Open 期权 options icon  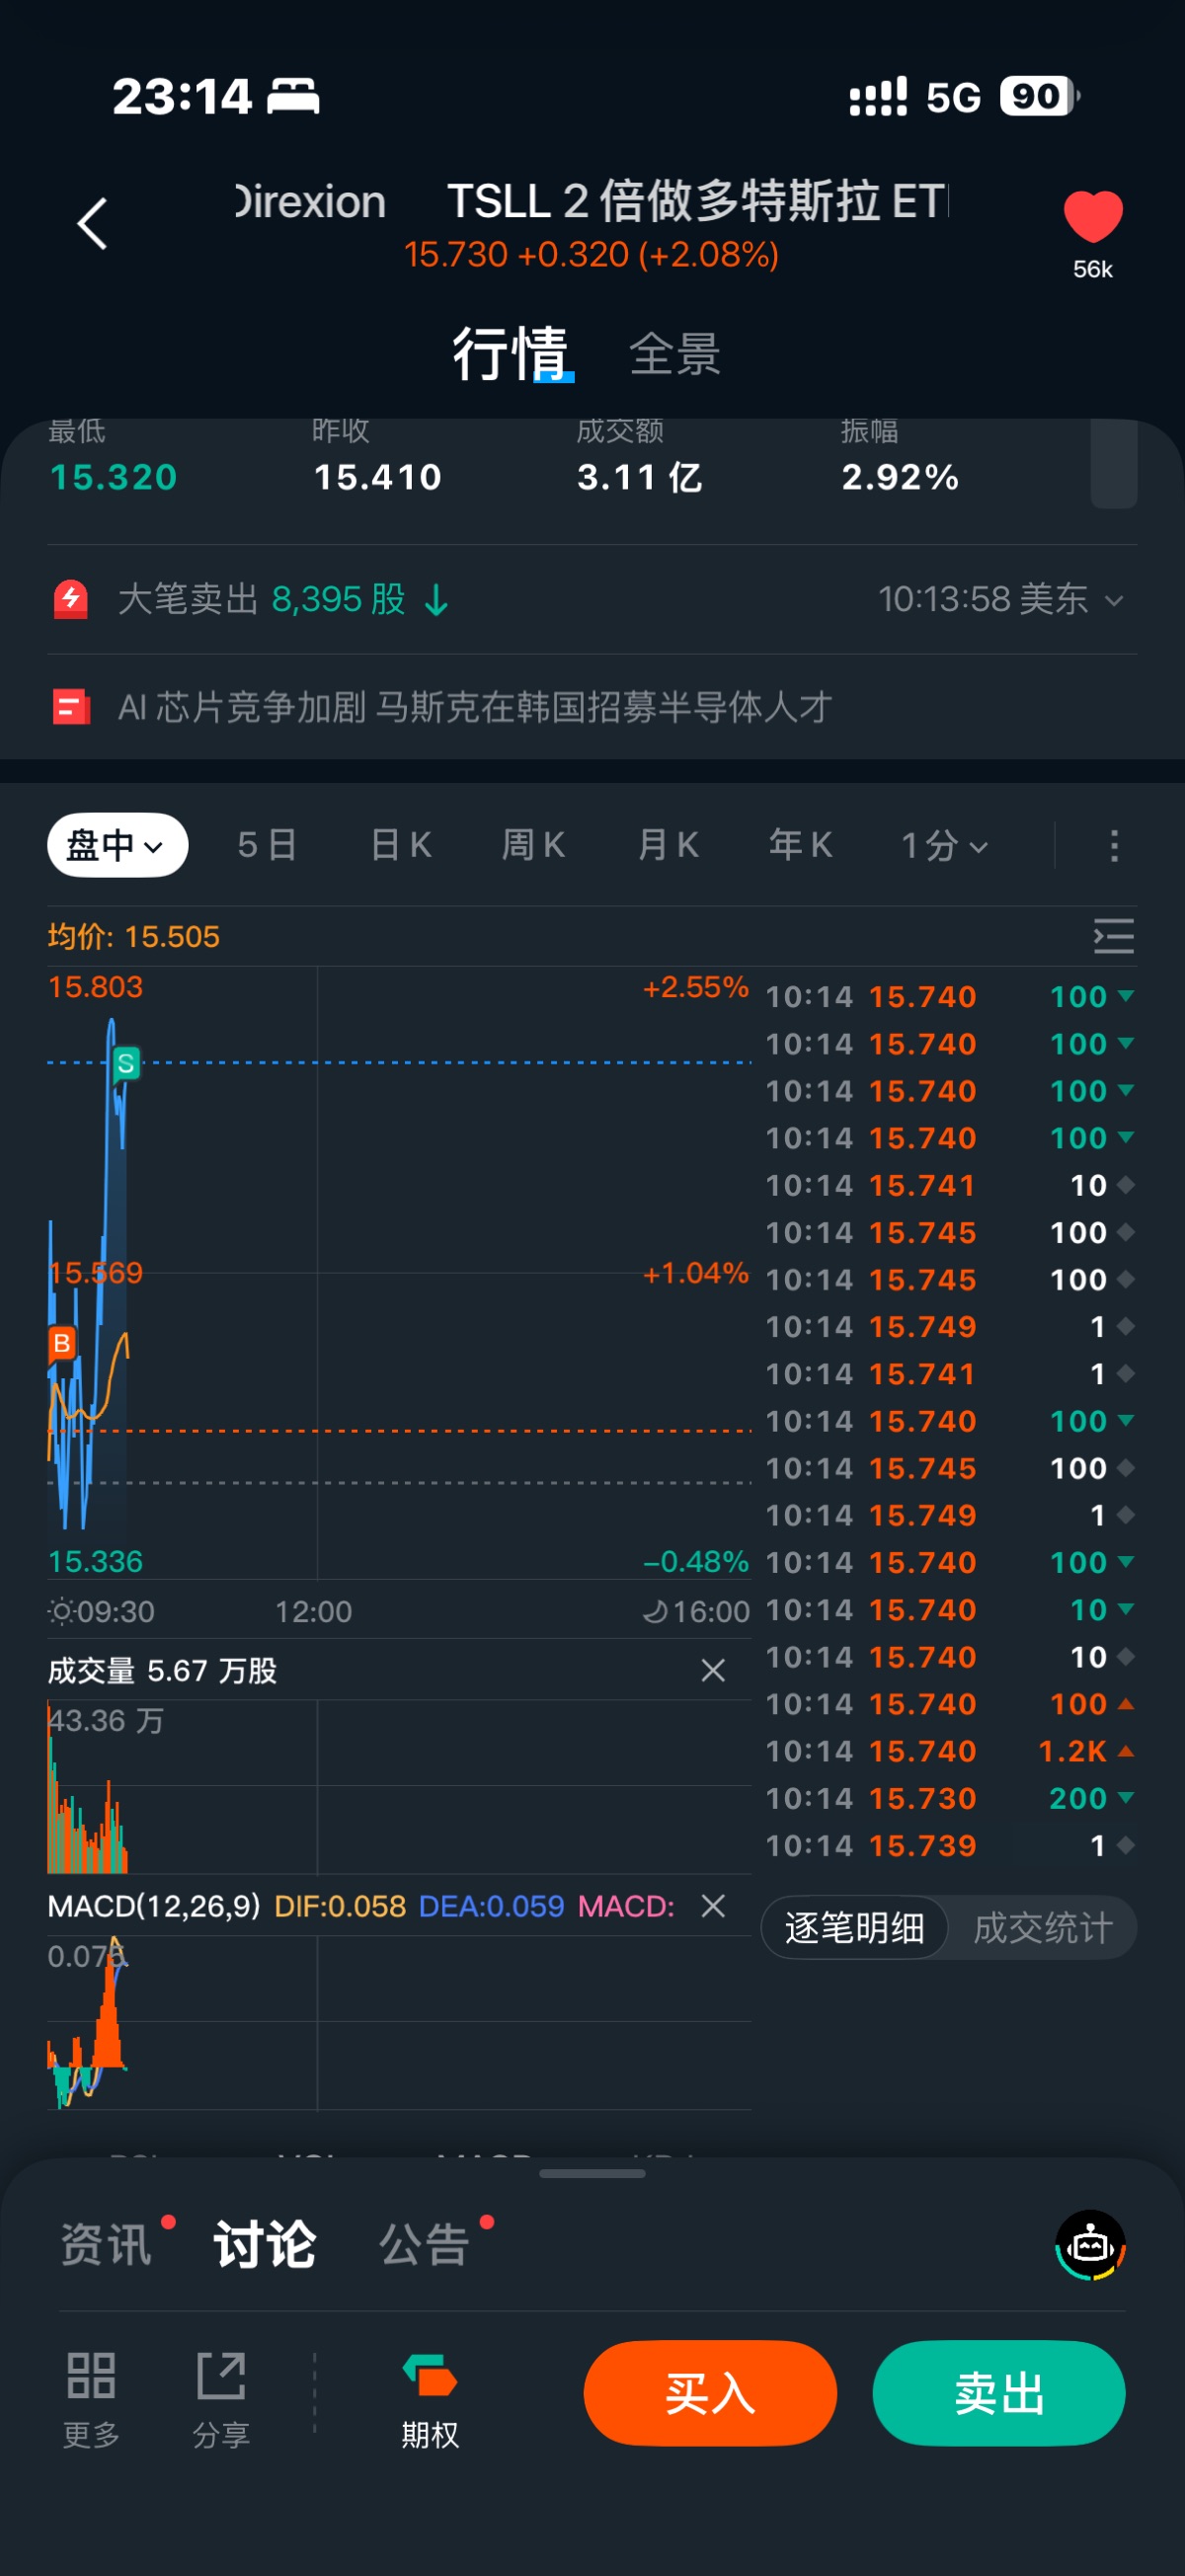(430, 2376)
